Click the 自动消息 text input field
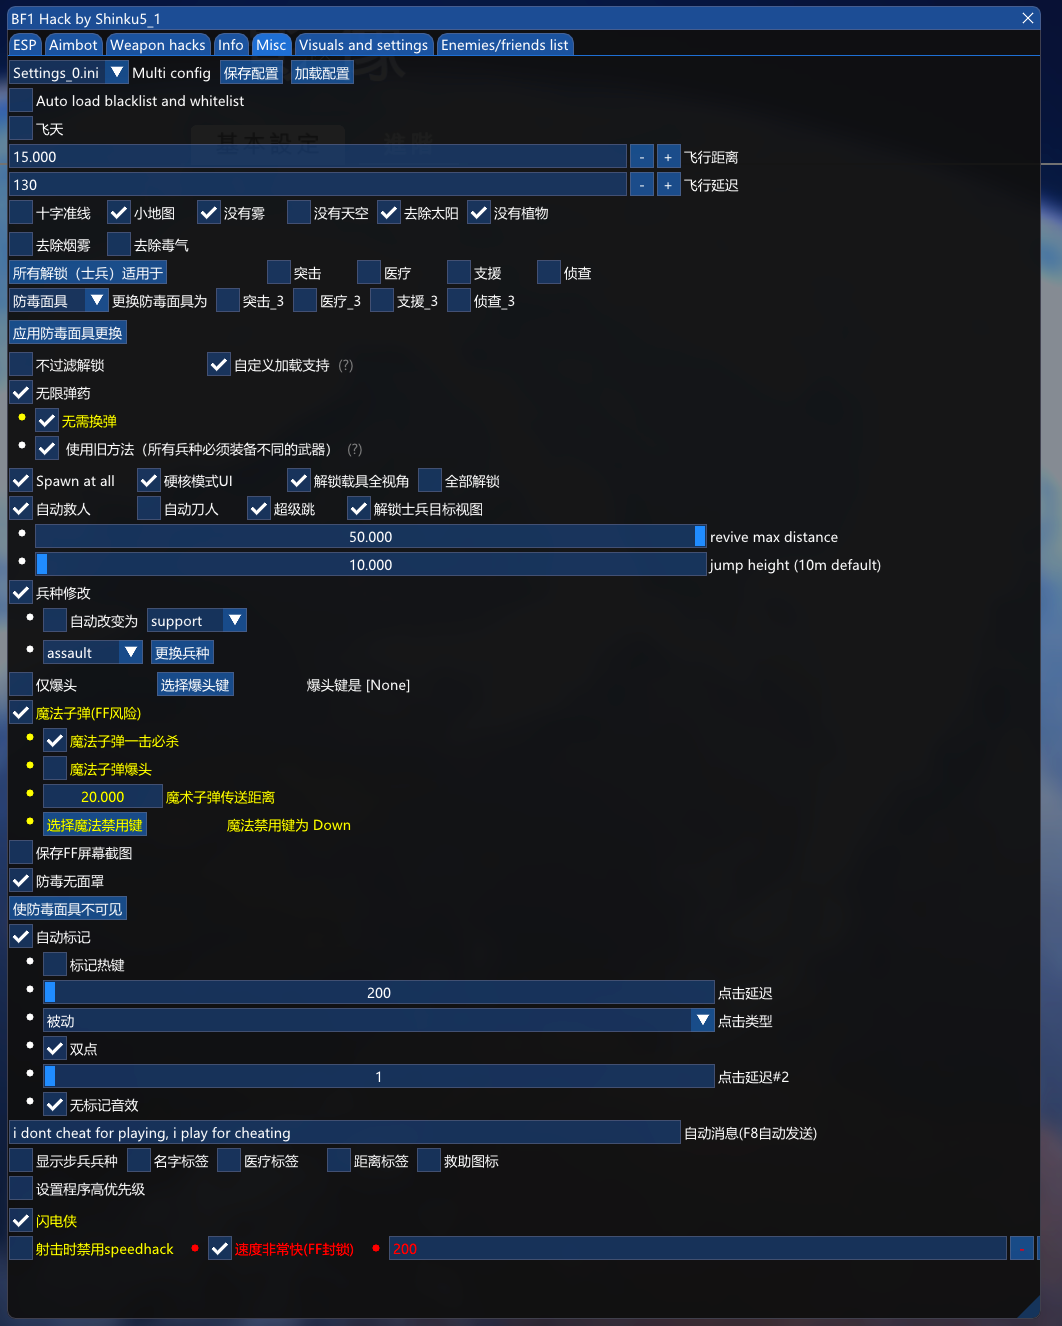The width and height of the screenshot is (1062, 1326). coord(345,1133)
